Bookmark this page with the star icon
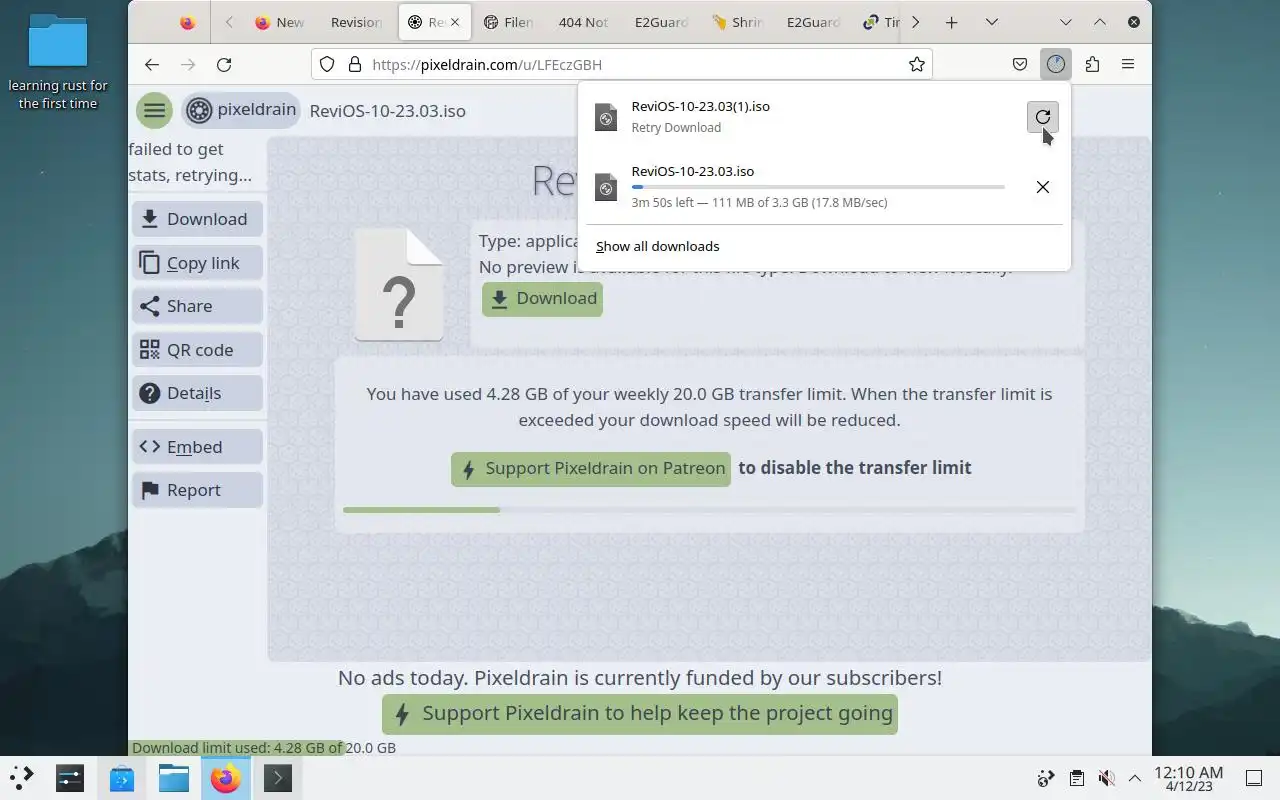 click(916, 64)
